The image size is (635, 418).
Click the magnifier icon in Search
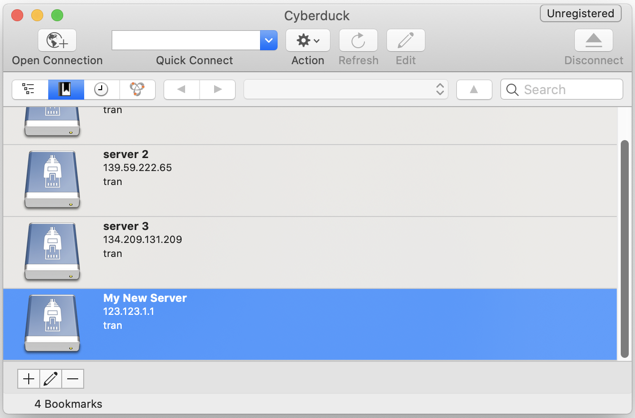click(x=512, y=90)
